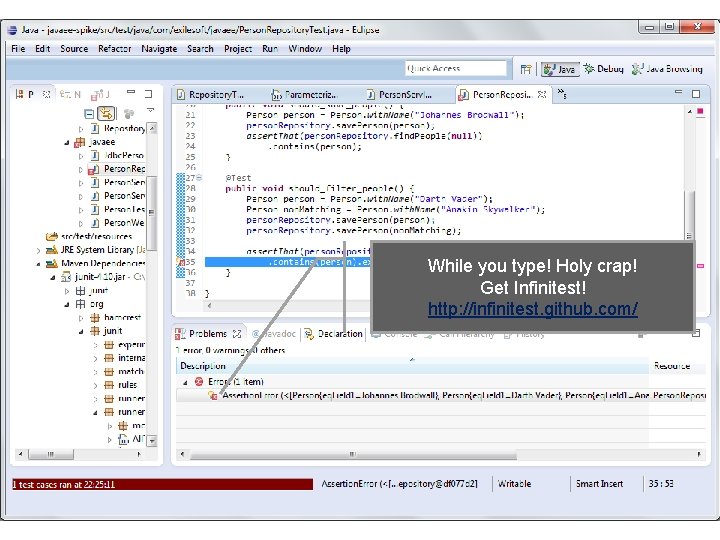This screenshot has height=540, width=720.
Task: Click the grayed focus-on-task icon in Package Explorer
Action: (129, 113)
